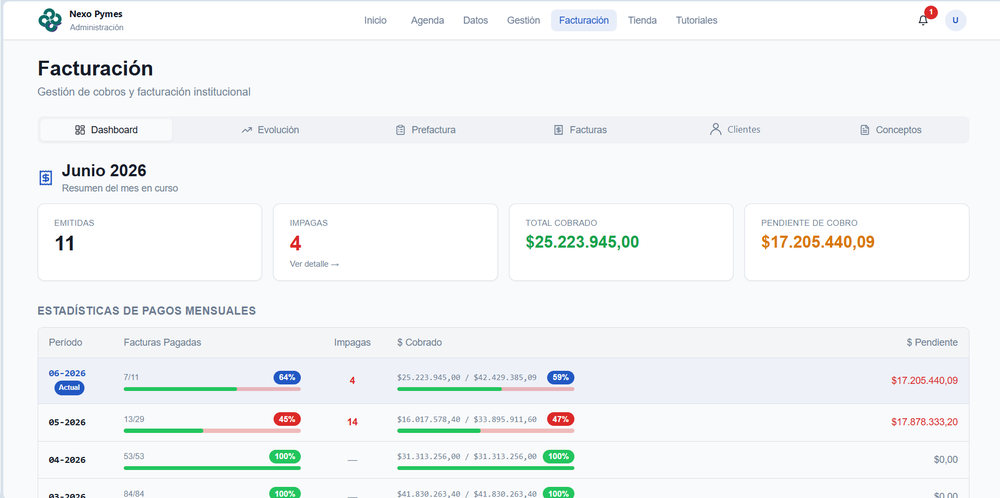The height and width of the screenshot is (498, 1000).
Task: Click the 7/11 paid invoices count
Action: [x=131, y=377]
